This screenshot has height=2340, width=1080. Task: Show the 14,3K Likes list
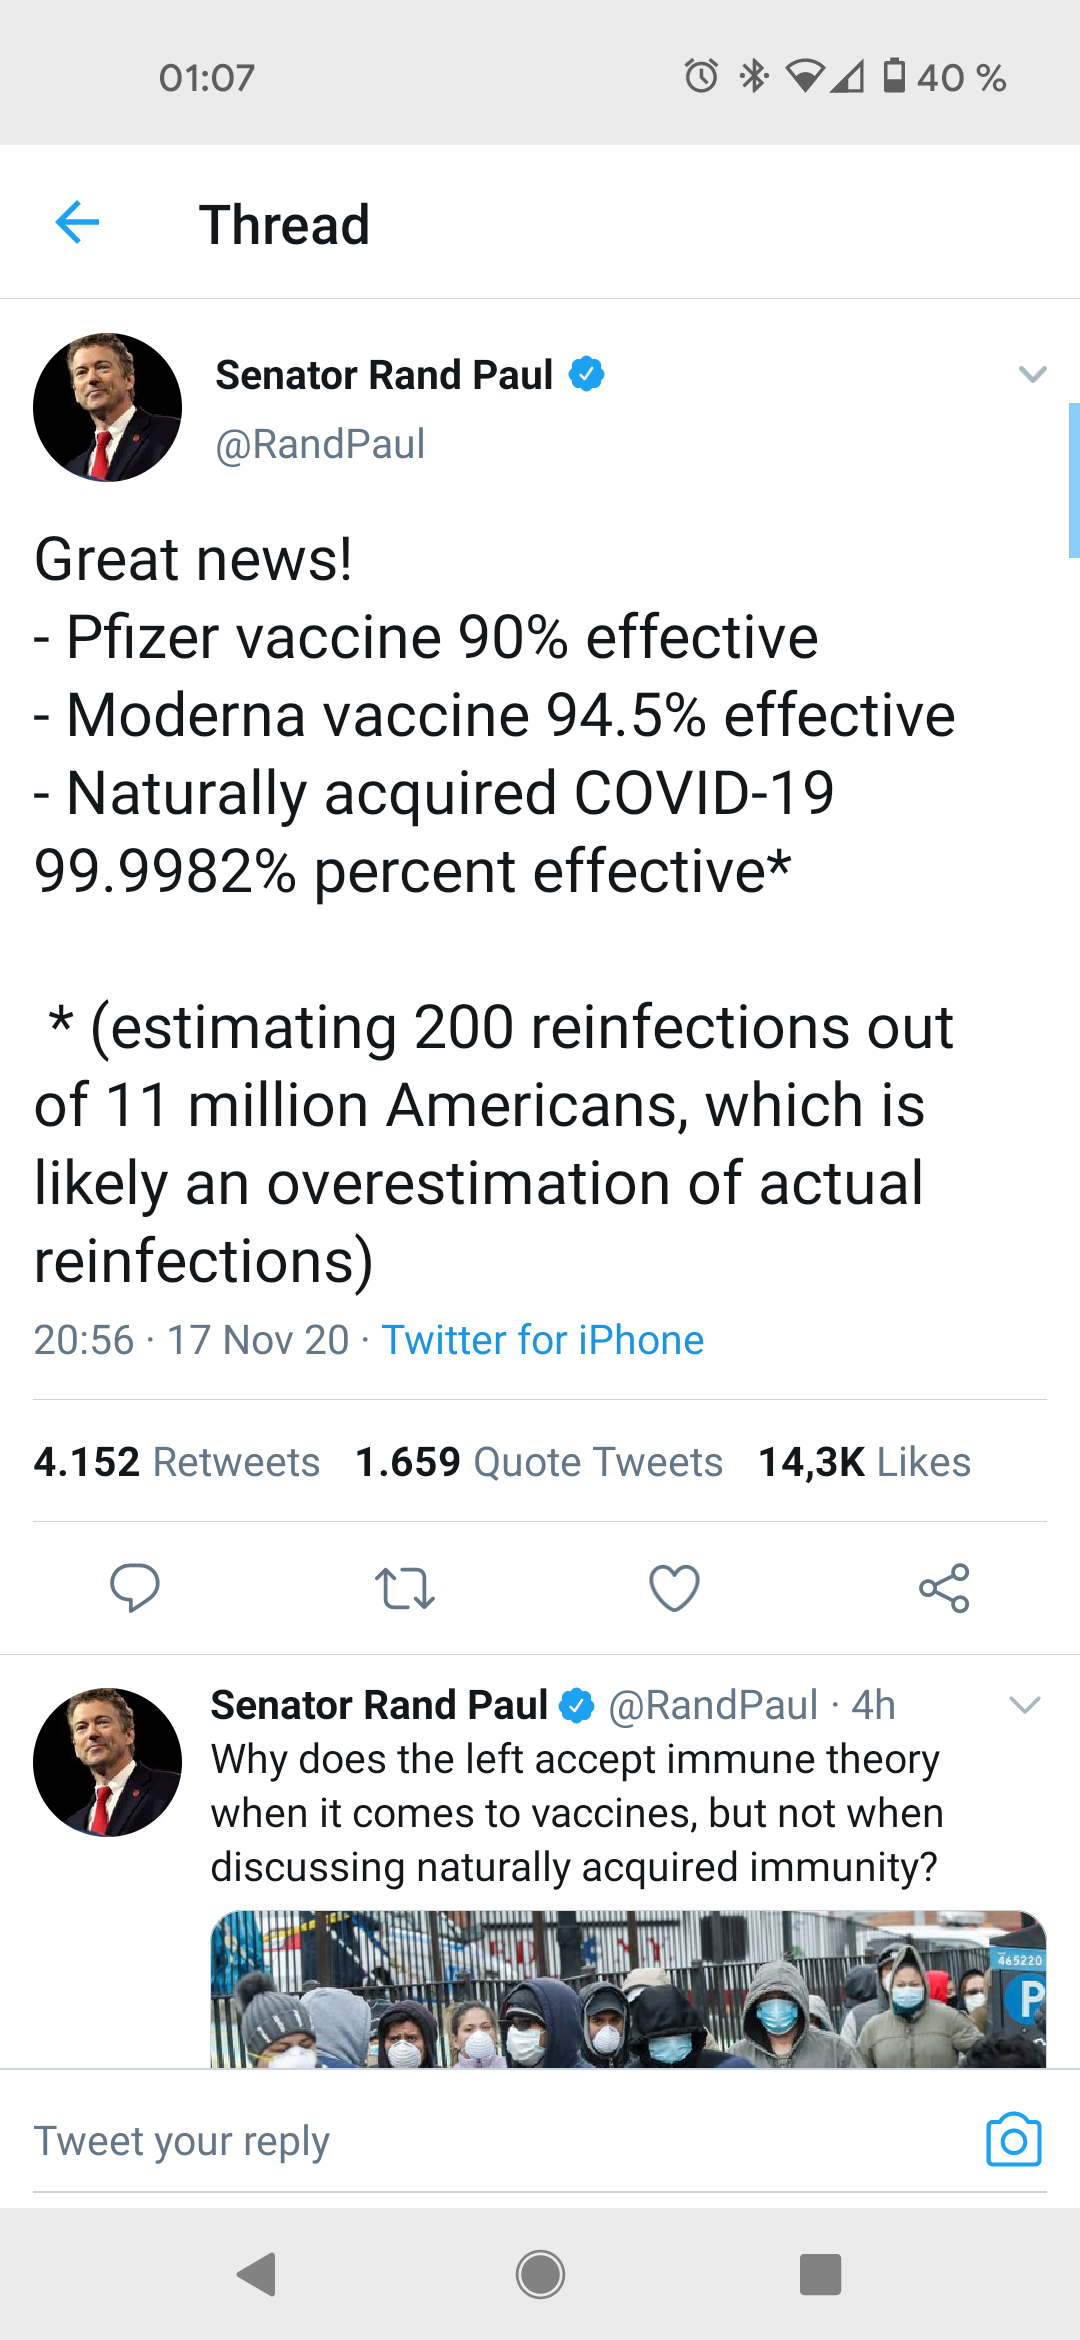coord(864,1462)
